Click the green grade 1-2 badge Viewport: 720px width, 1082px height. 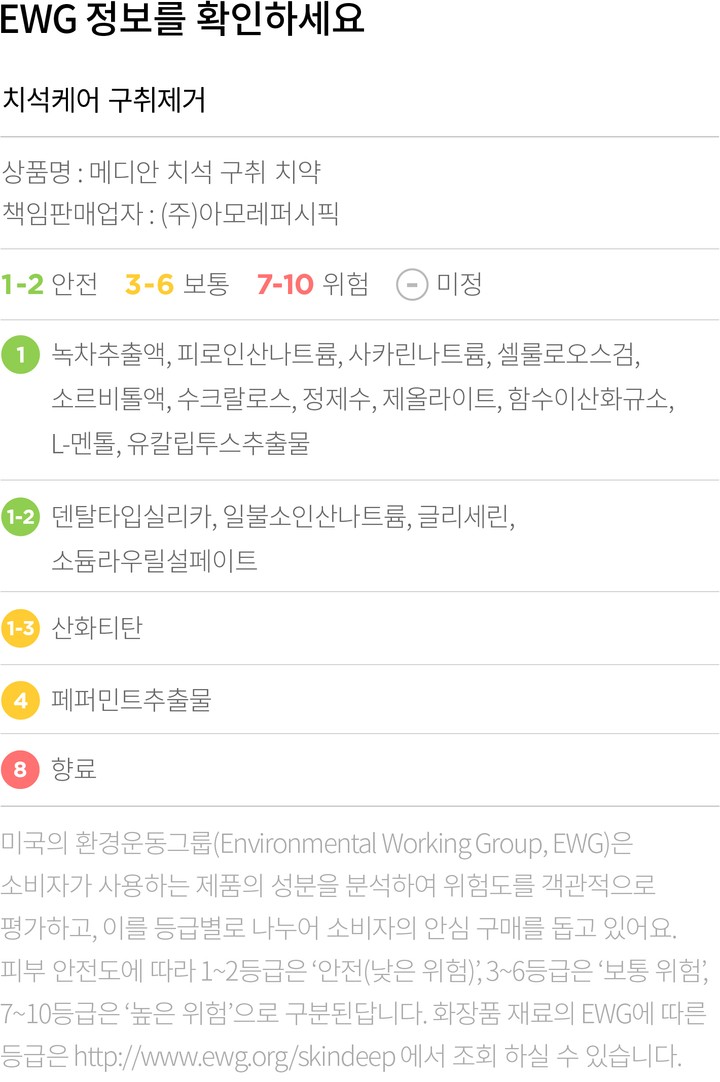[x=21, y=517]
